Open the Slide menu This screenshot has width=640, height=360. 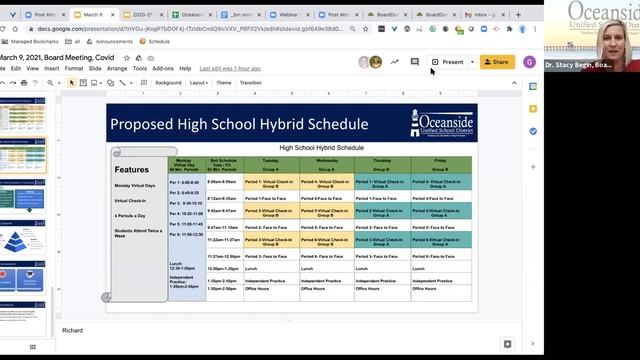coord(95,69)
